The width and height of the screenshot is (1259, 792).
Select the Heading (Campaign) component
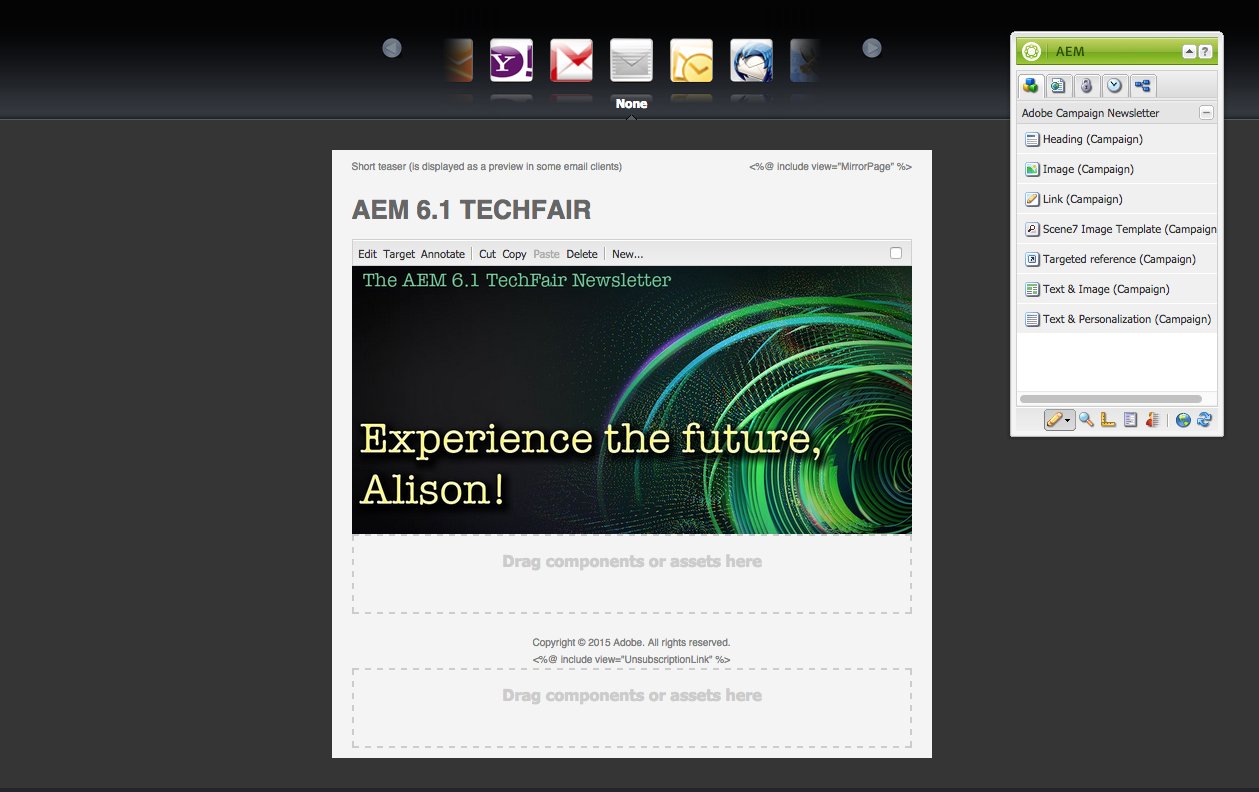(1117, 139)
